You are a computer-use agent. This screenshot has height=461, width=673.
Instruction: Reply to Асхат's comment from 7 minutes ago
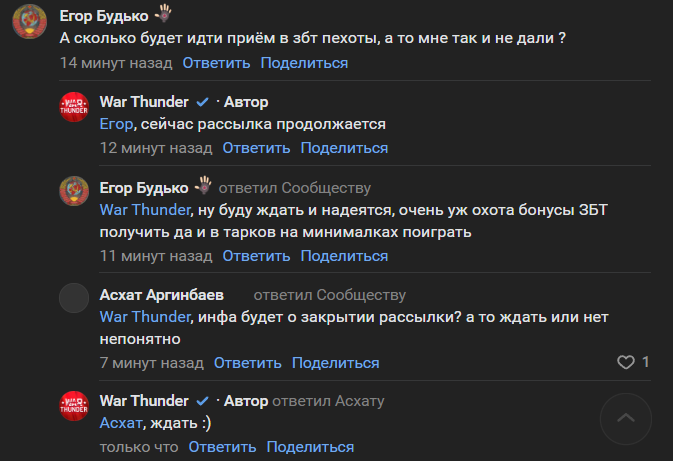(248, 363)
